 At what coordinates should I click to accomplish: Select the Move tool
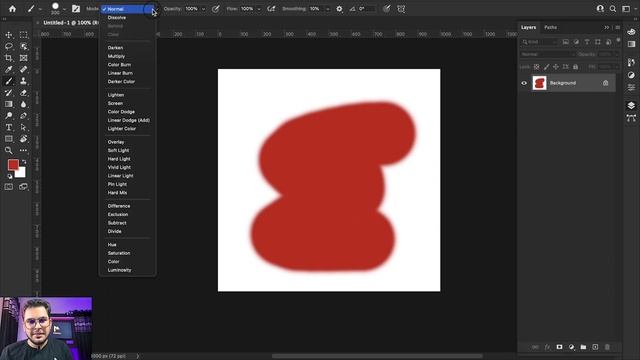9,35
